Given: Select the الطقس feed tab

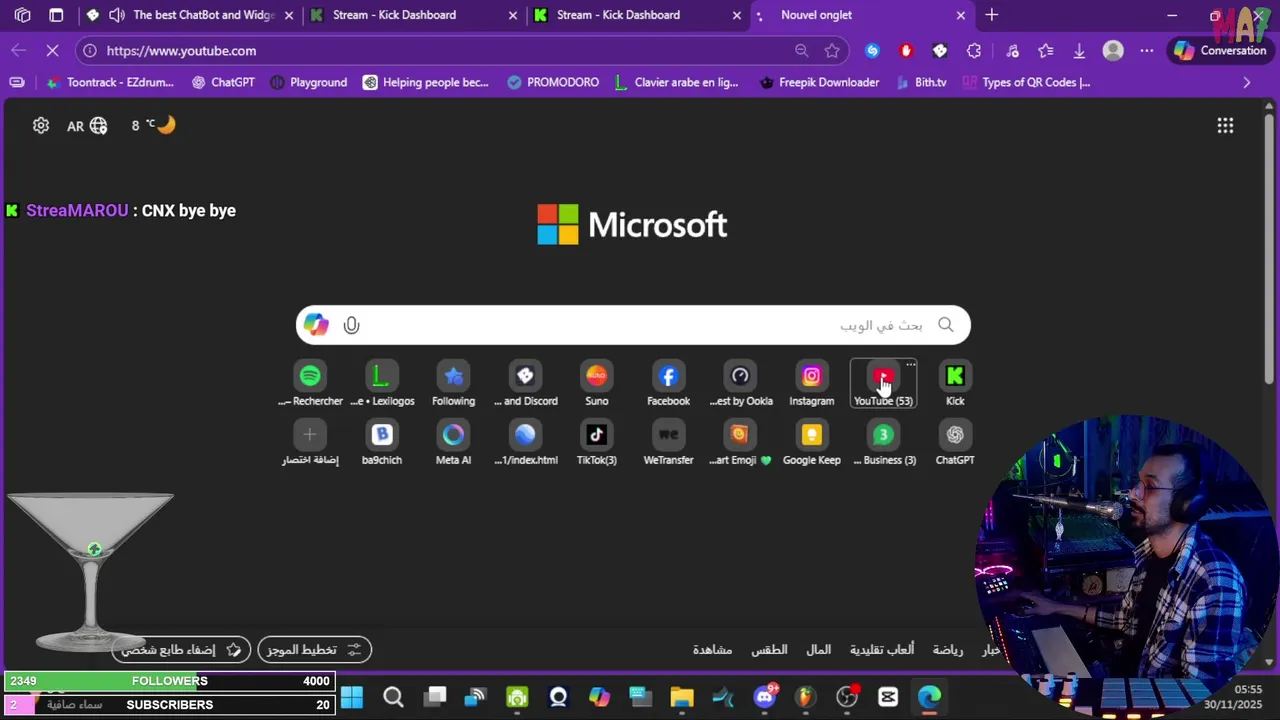Looking at the screenshot, I should [769, 650].
